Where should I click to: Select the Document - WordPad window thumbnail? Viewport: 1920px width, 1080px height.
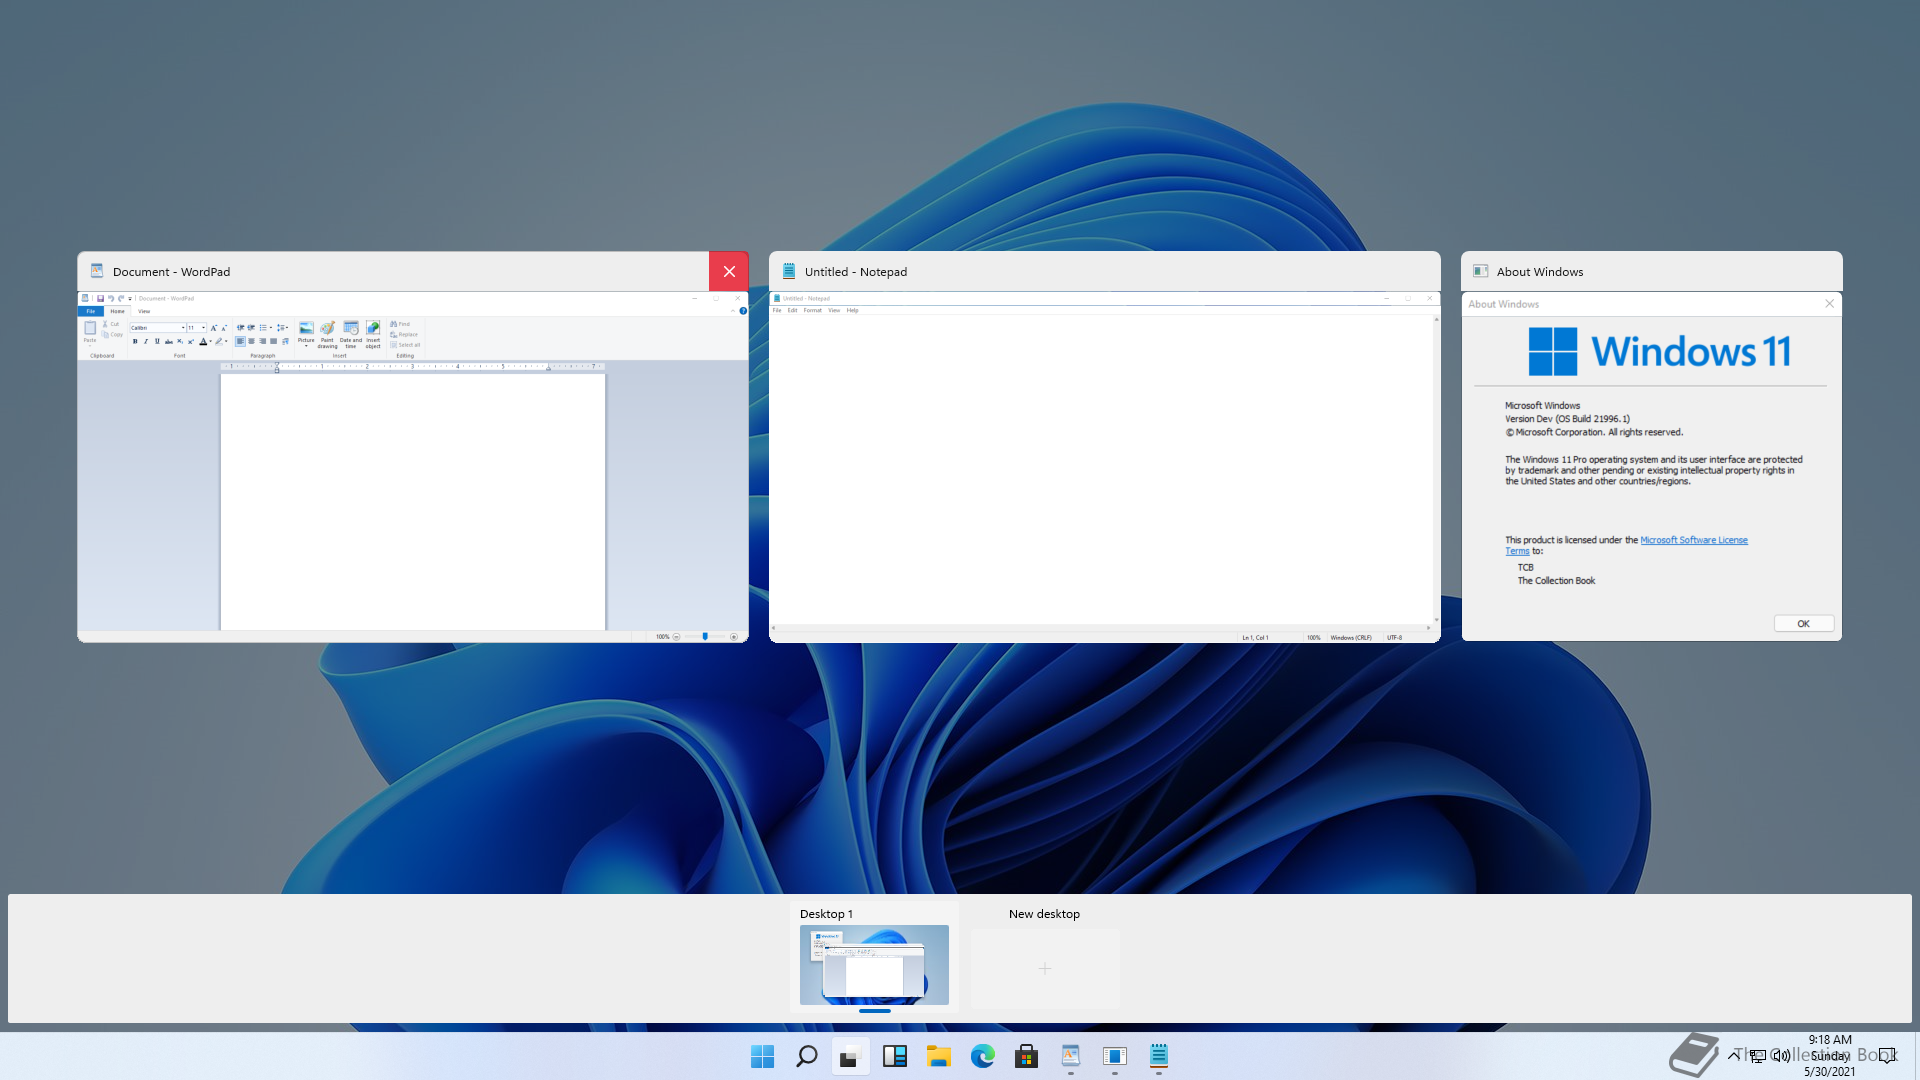coord(413,467)
